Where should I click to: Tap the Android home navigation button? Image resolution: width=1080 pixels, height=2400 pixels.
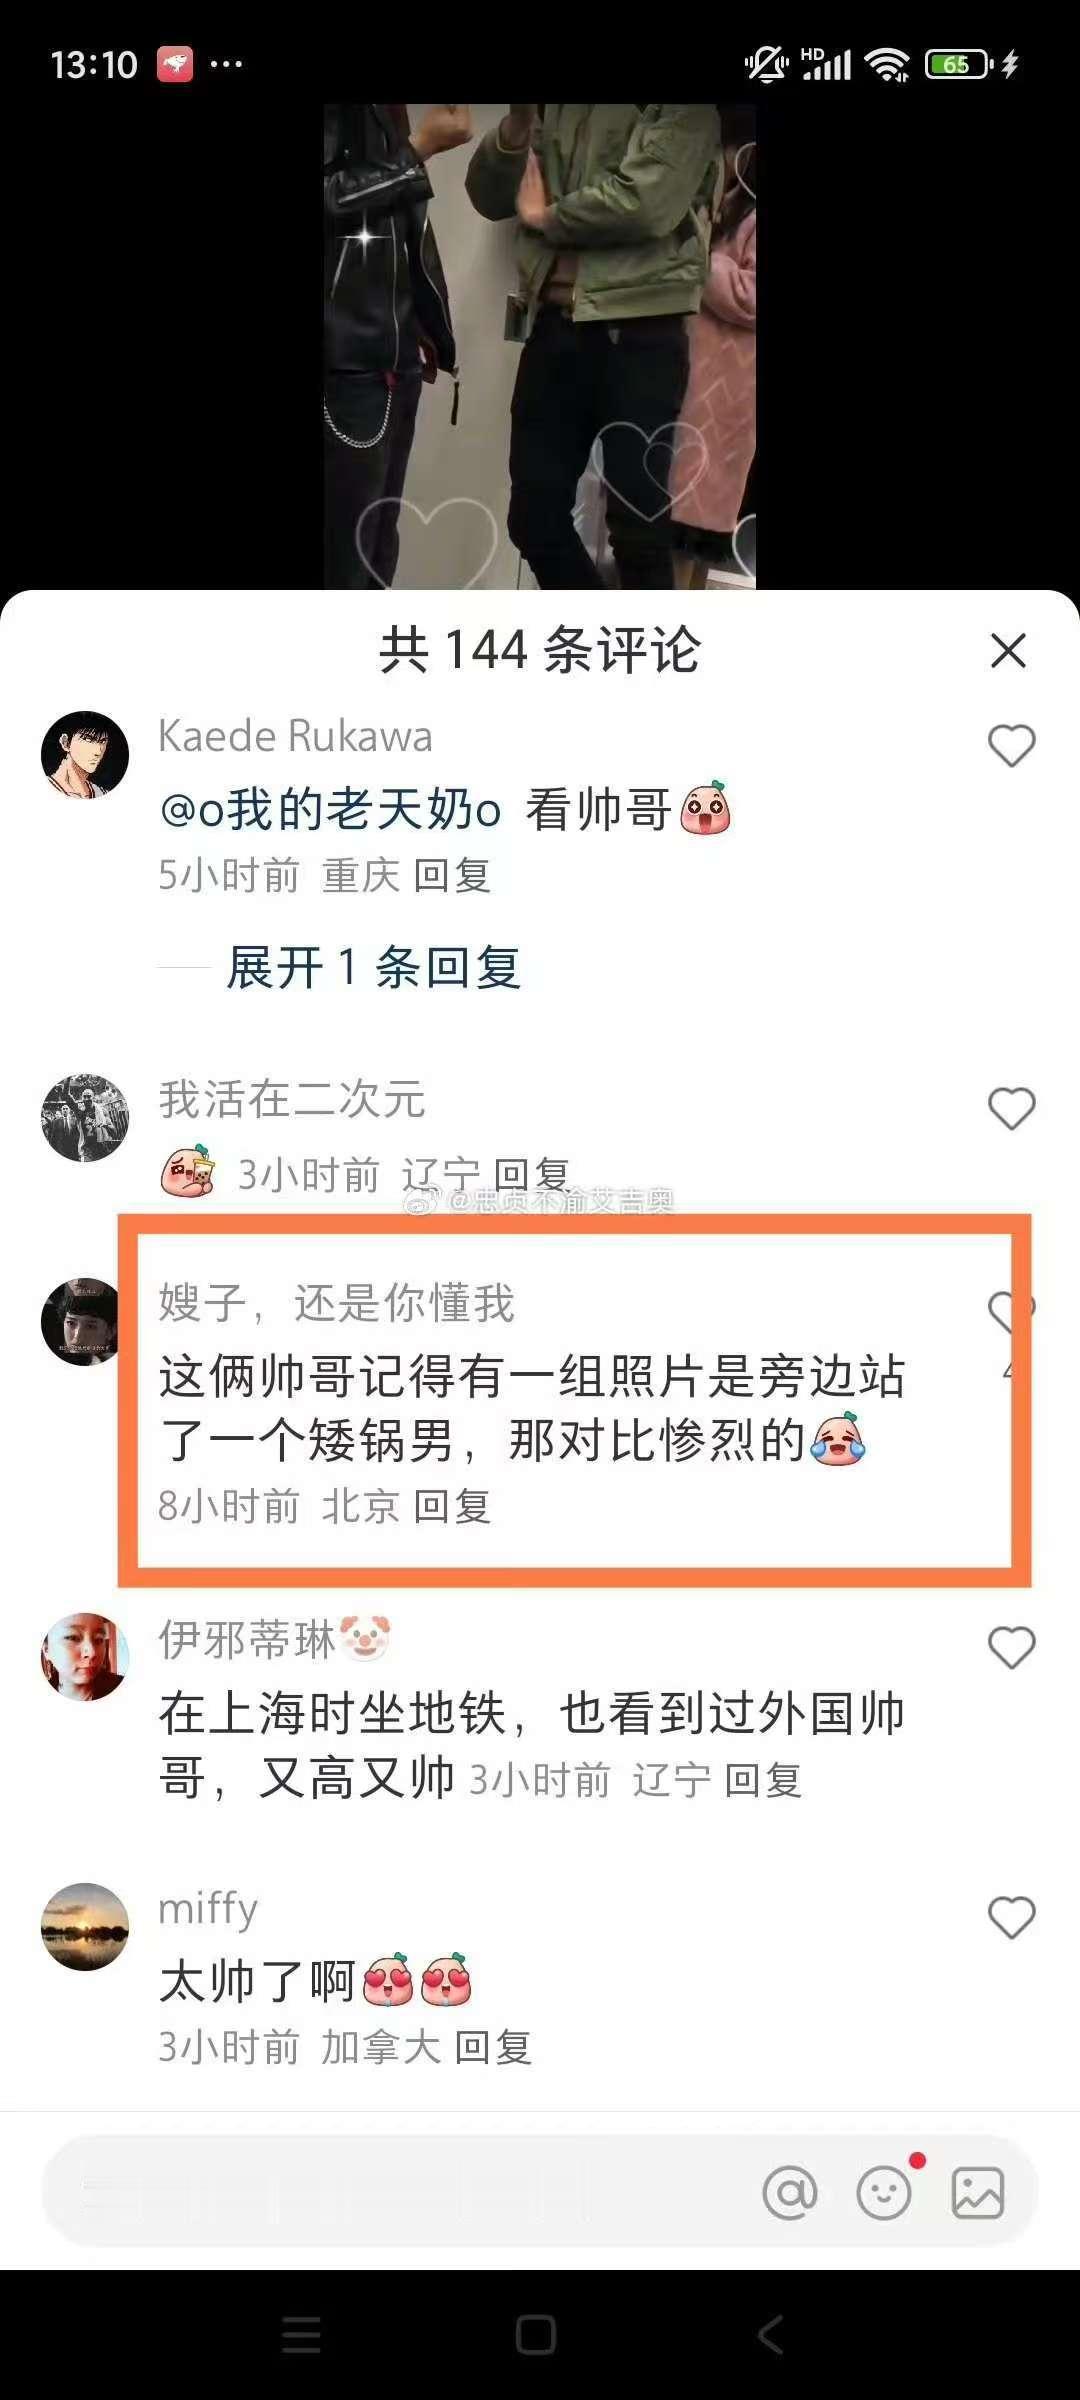point(536,2336)
